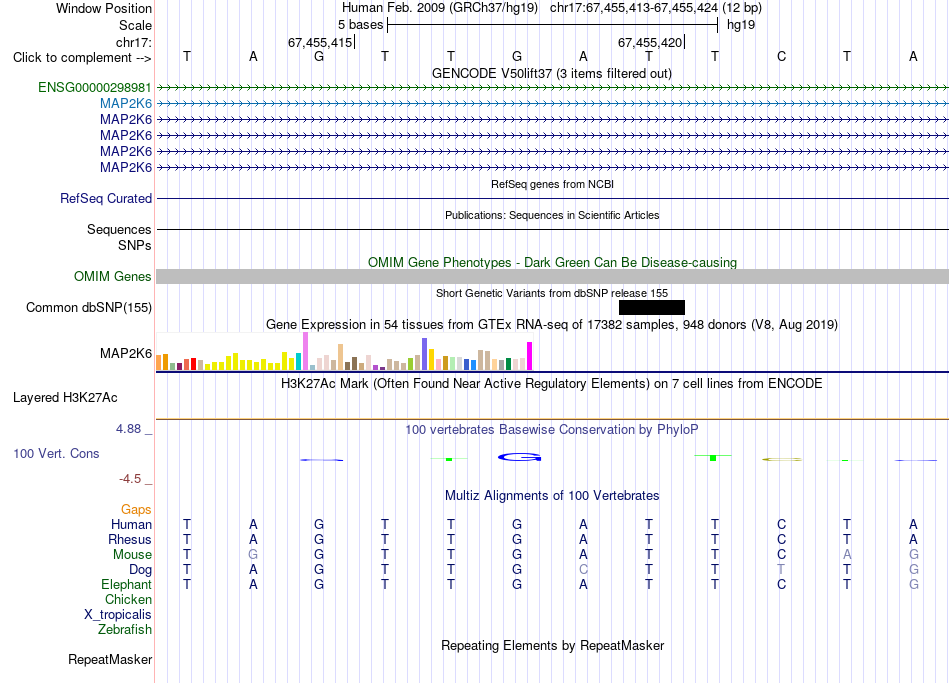
Task: Click the tall violet GTEx expression bar
Action: tap(306, 351)
